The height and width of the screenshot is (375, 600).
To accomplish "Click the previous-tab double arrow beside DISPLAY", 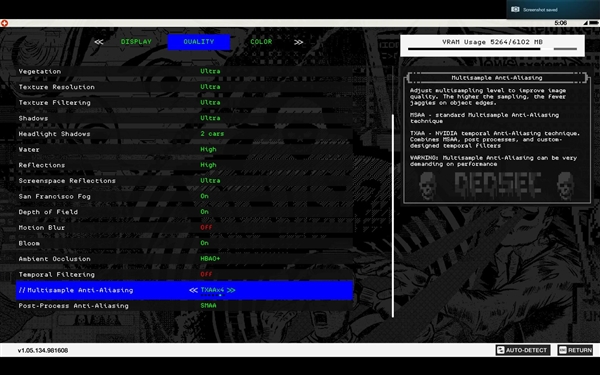I will [x=99, y=42].
